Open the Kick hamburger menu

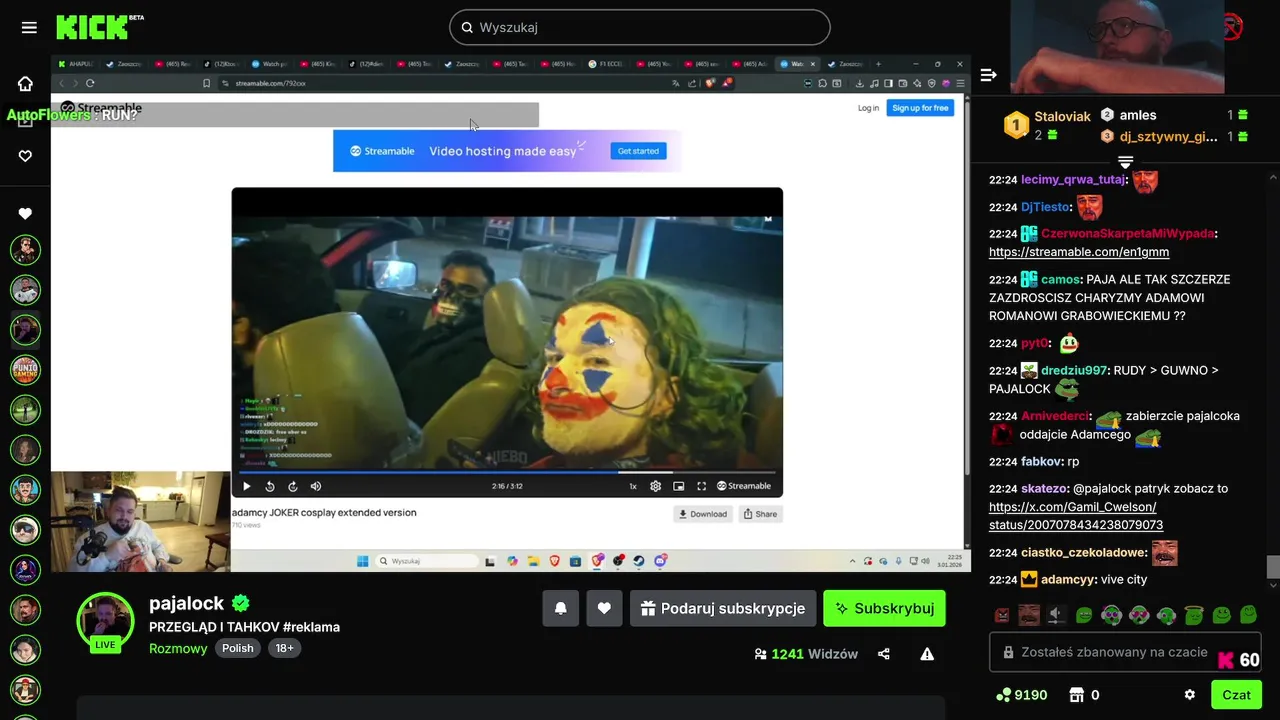pyautogui.click(x=29, y=28)
